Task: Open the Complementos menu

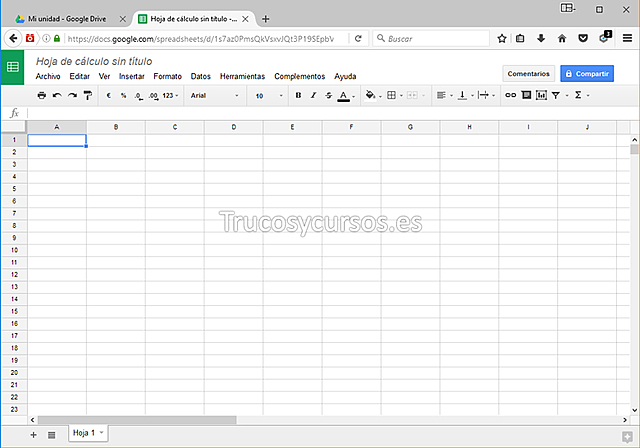Action: [x=300, y=76]
